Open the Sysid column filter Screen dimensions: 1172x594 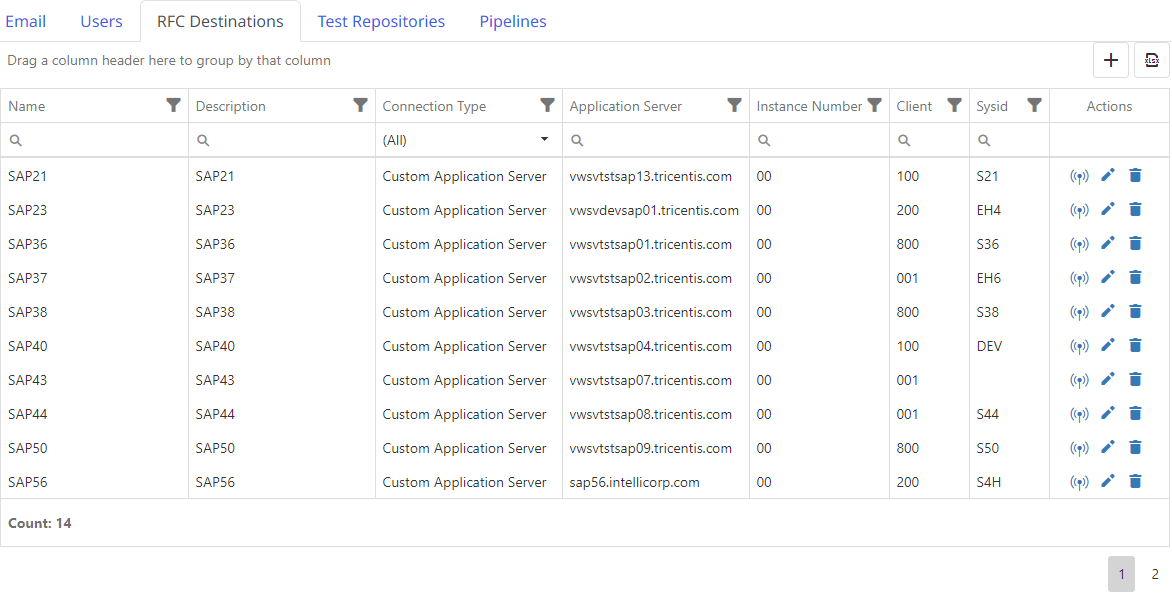coord(1034,105)
